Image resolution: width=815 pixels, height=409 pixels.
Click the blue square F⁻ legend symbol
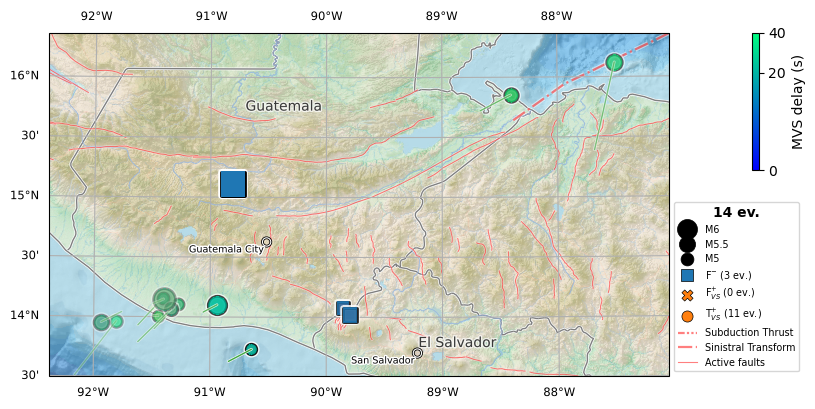click(x=687, y=275)
